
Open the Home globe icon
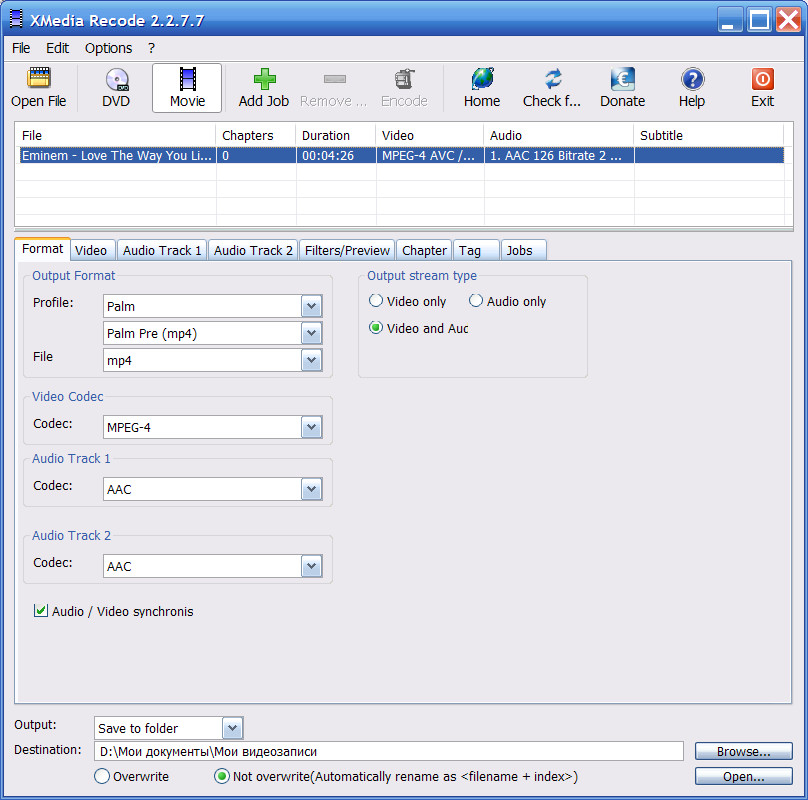click(x=482, y=80)
